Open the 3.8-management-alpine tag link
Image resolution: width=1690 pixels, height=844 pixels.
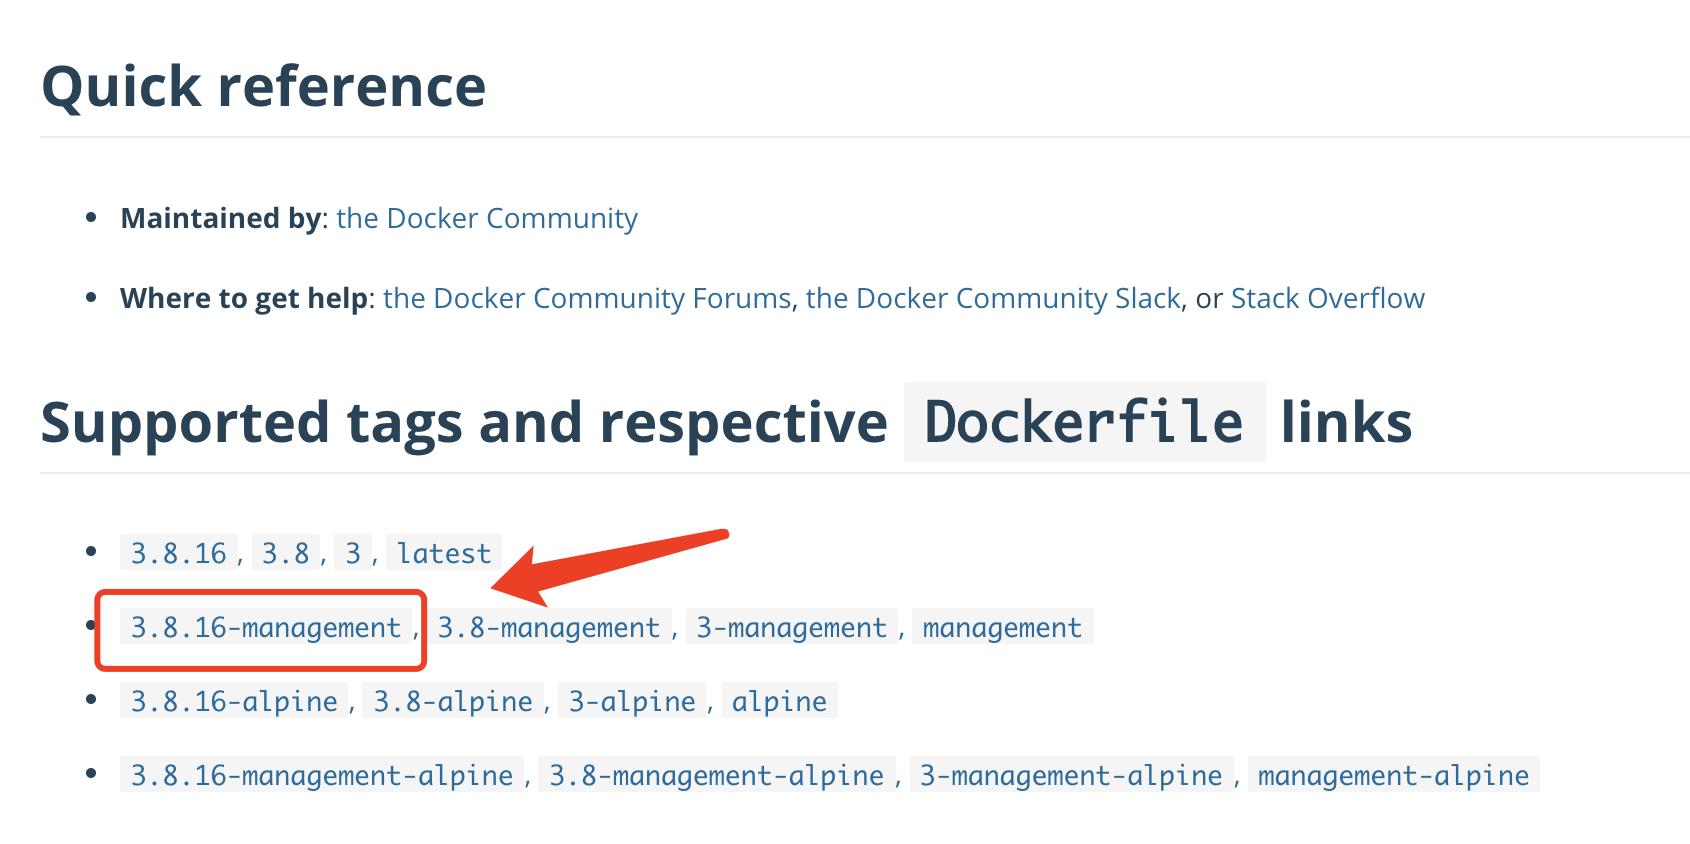coord(717,775)
